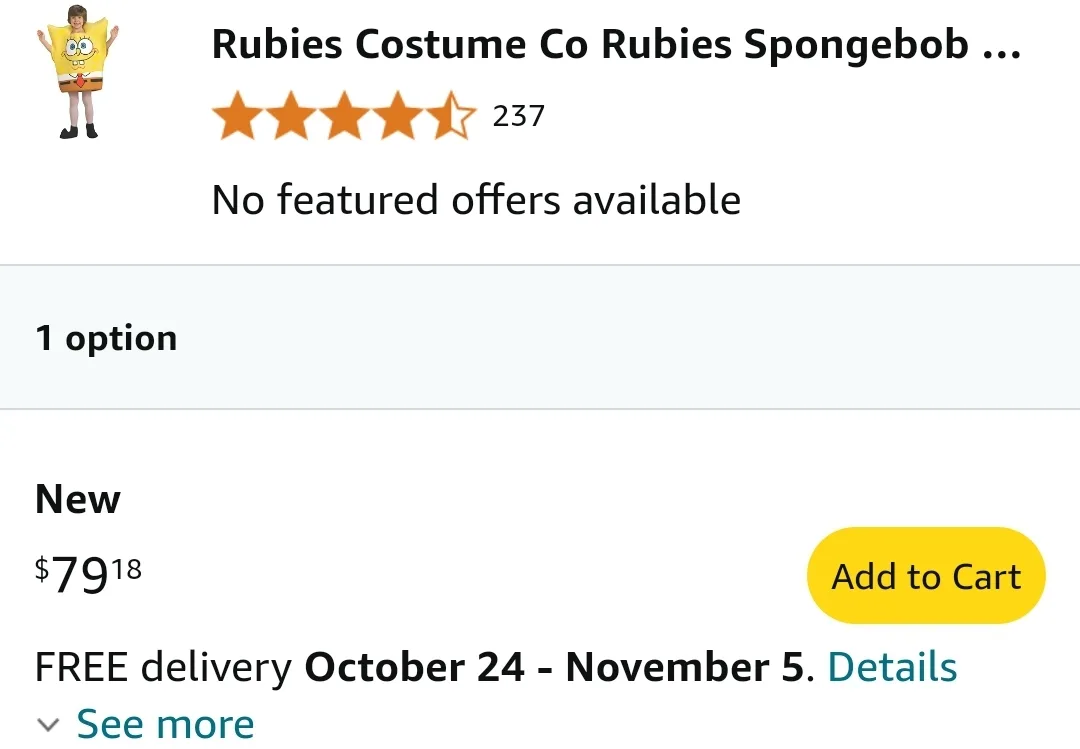Image resolution: width=1080 pixels, height=749 pixels.
Task: Click the No featured offers available notice
Action: coord(476,199)
